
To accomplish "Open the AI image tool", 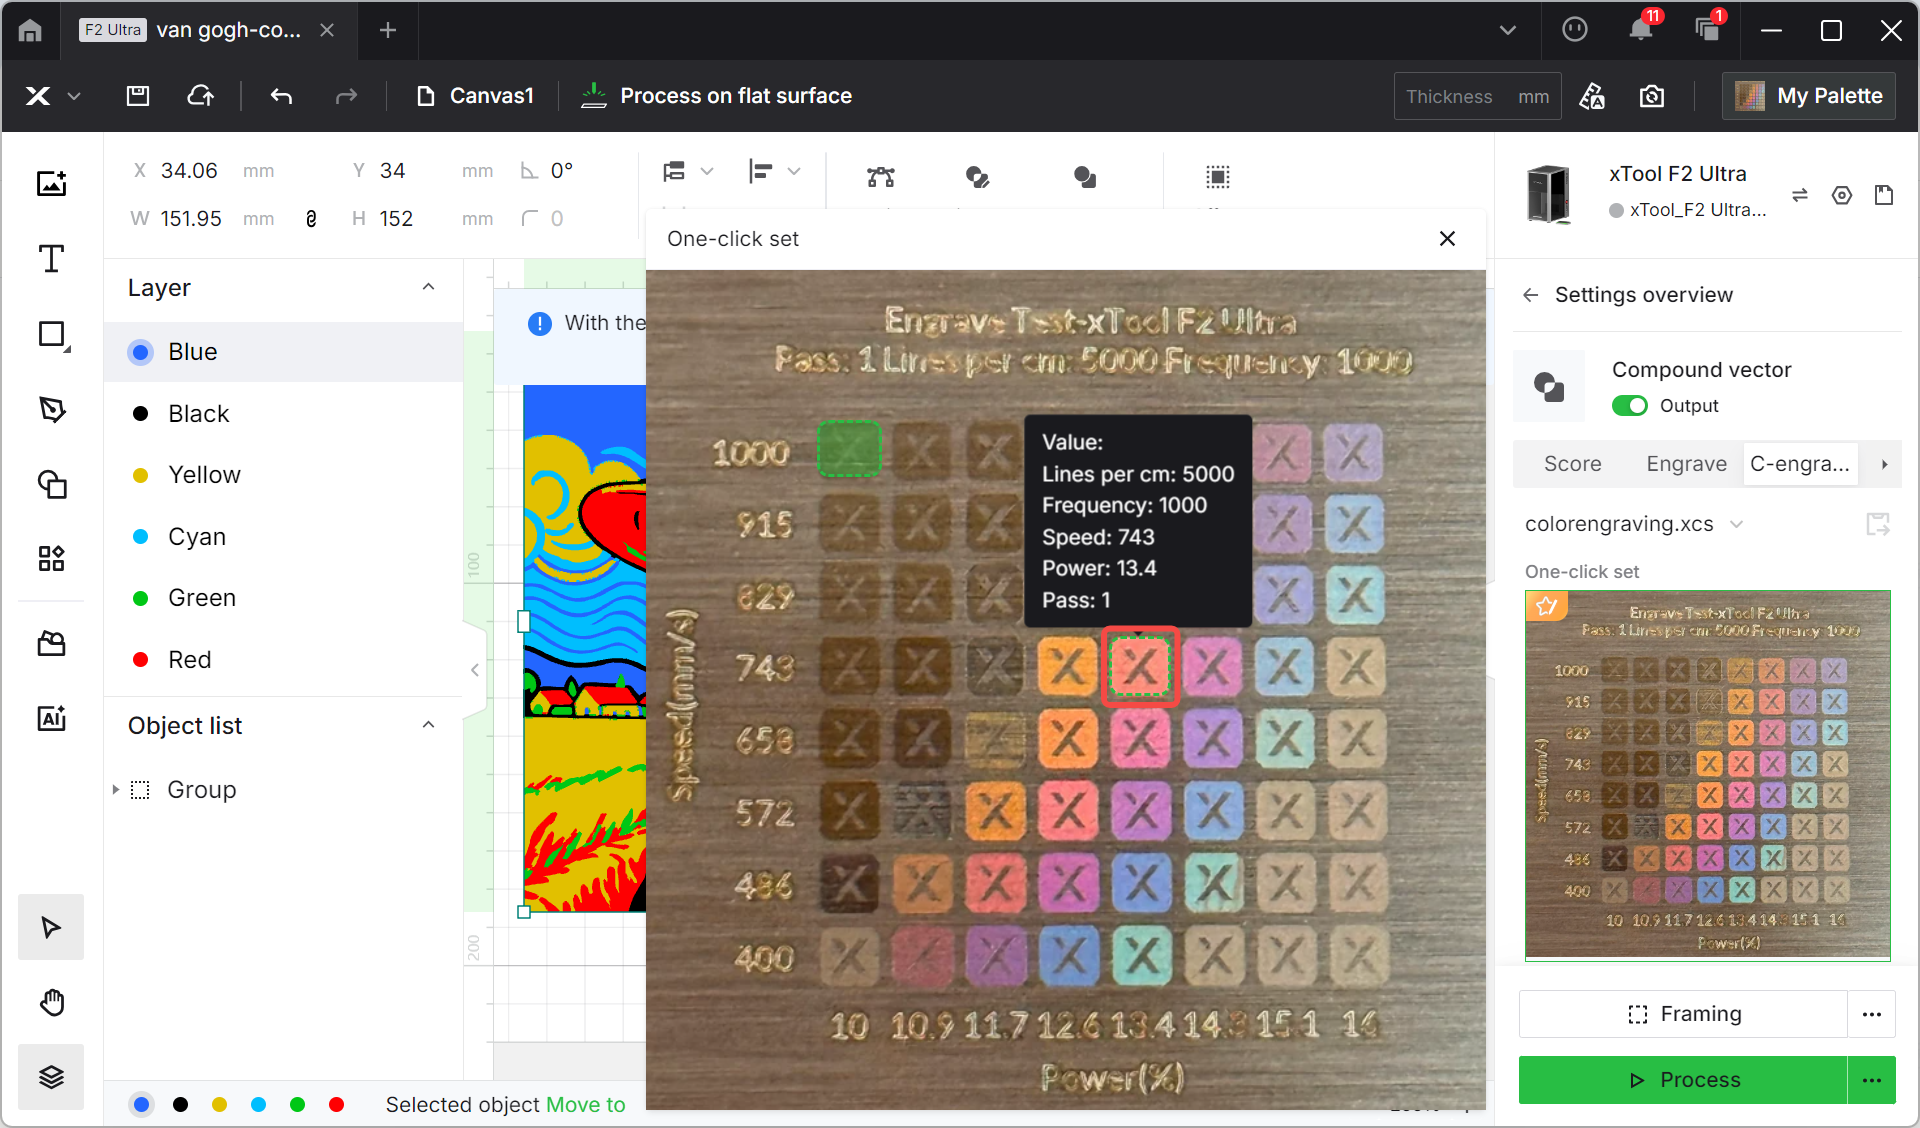I will [x=52, y=718].
